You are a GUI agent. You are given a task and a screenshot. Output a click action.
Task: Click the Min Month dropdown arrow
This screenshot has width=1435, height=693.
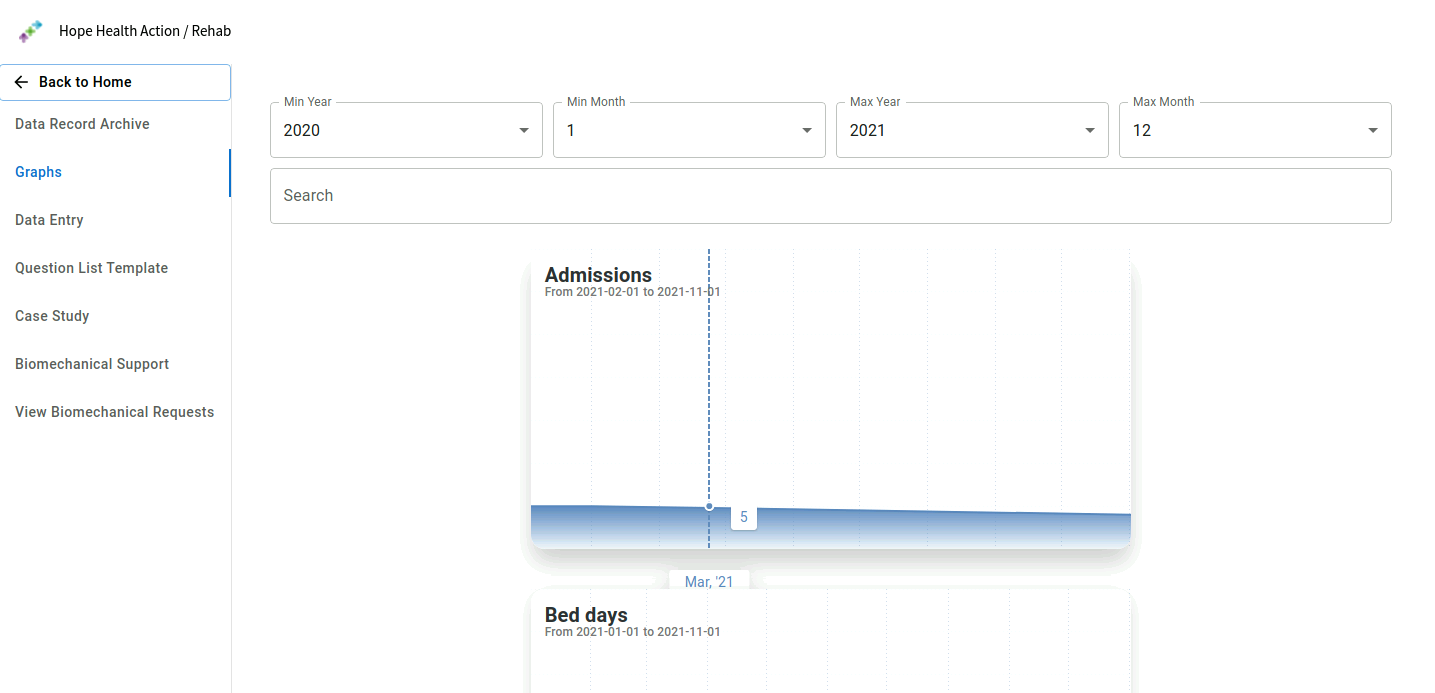click(807, 130)
